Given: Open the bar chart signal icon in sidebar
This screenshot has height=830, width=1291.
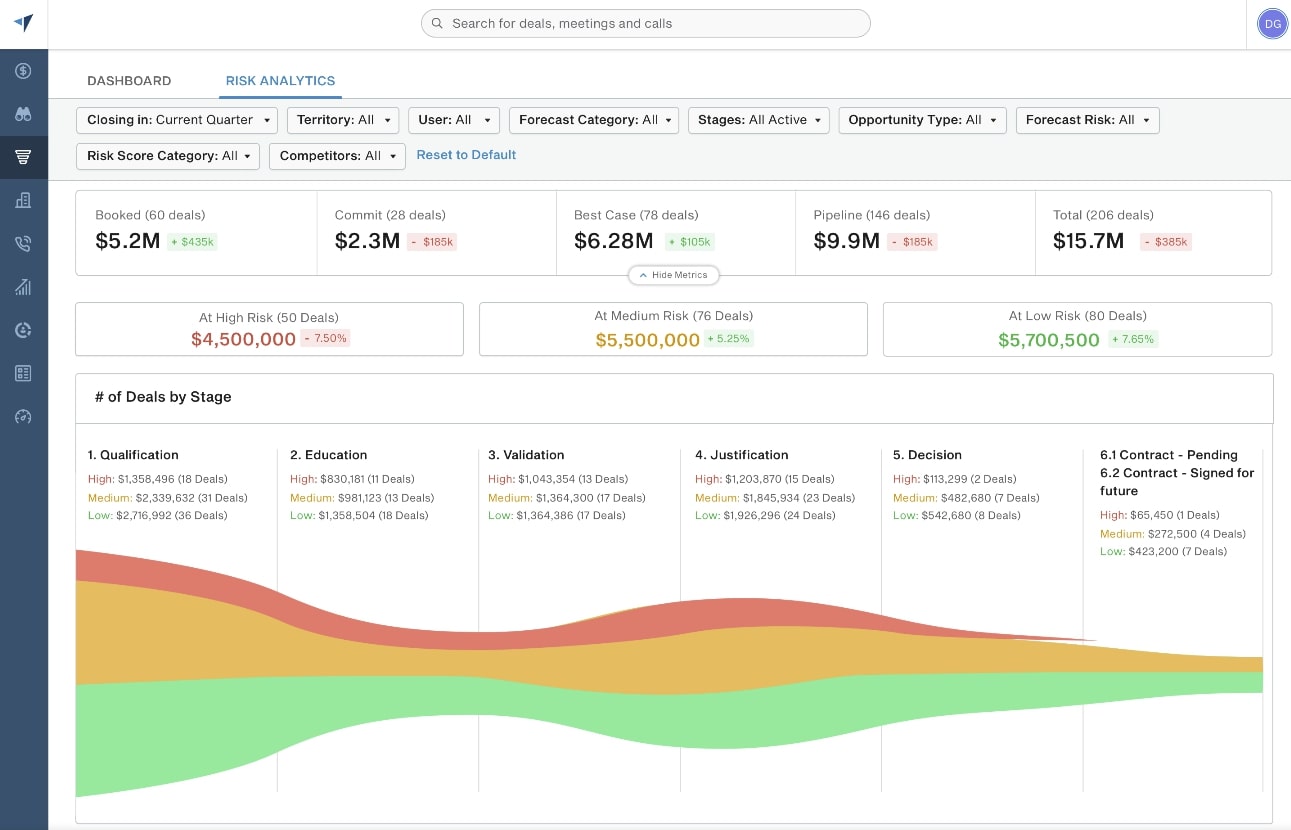Looking at the screenshot, I should click(x=23, y=287).
